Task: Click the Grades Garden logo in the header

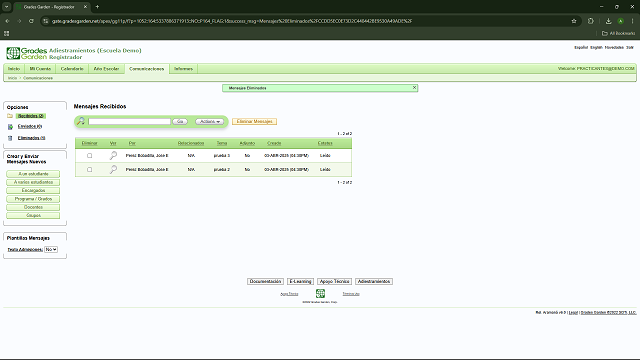Action: pos(27,53)
